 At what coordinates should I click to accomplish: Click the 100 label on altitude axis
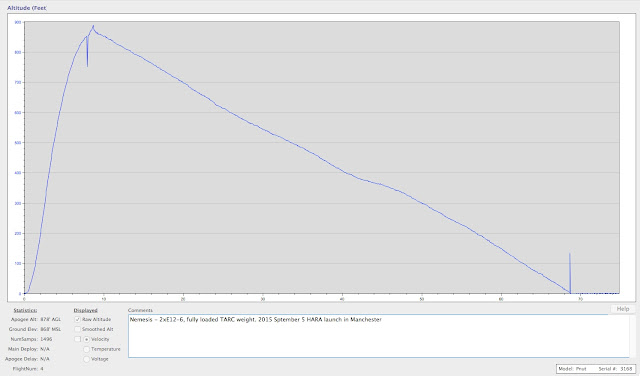click(18, 263)
